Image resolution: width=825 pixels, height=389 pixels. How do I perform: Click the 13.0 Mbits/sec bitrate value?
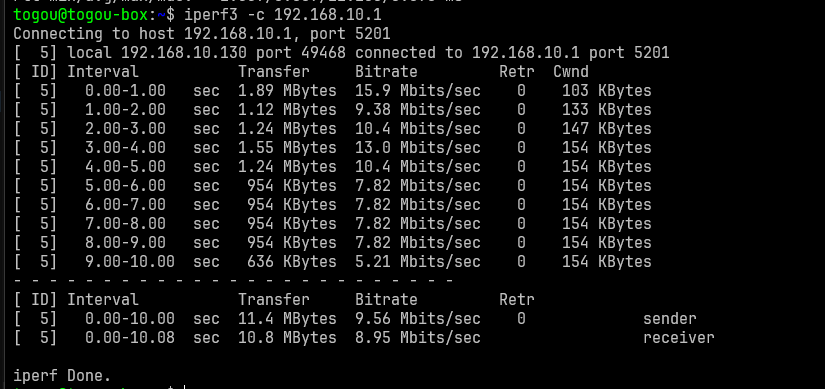(418, 148)
